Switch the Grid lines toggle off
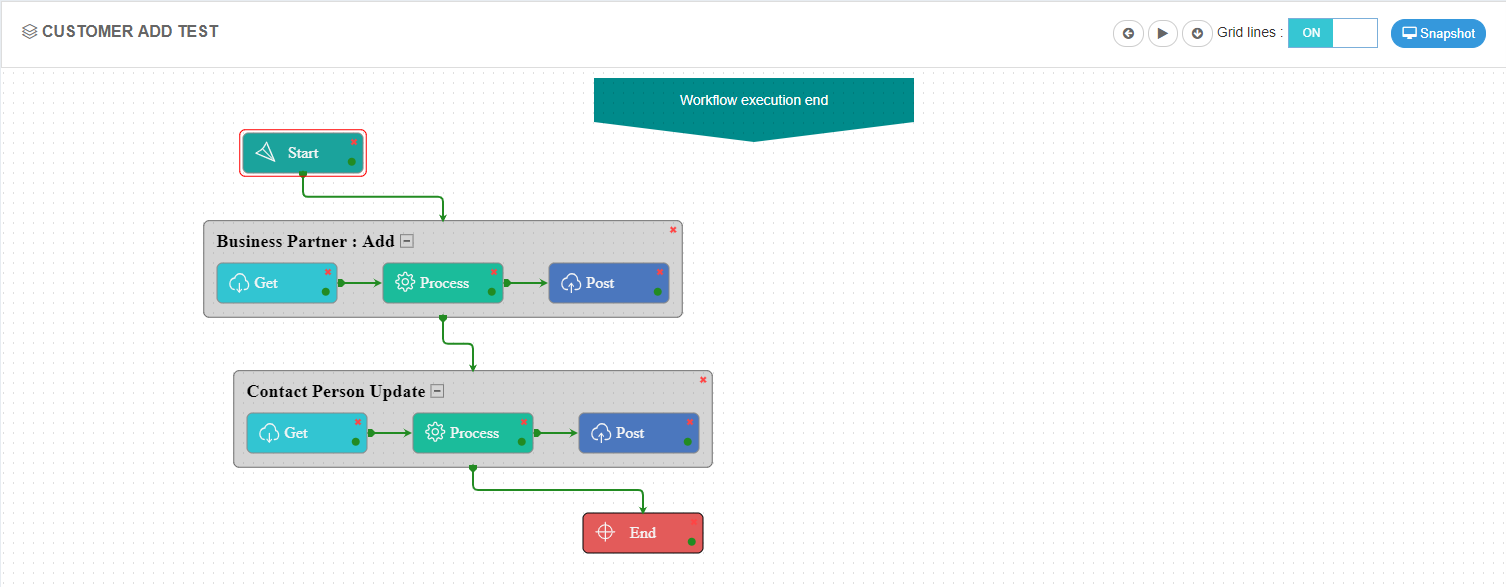The width and height of the screenshot is (1506, 587). point(1355,32)
